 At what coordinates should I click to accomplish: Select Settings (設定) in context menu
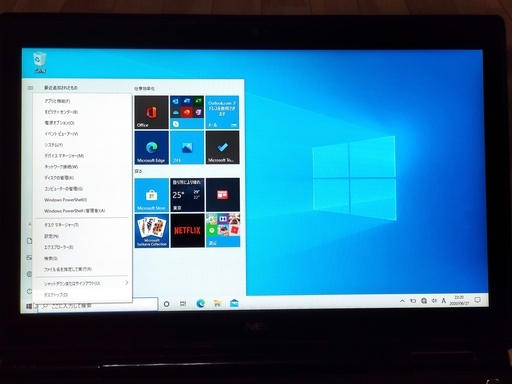pyautogui.click(x=82, y=236)
